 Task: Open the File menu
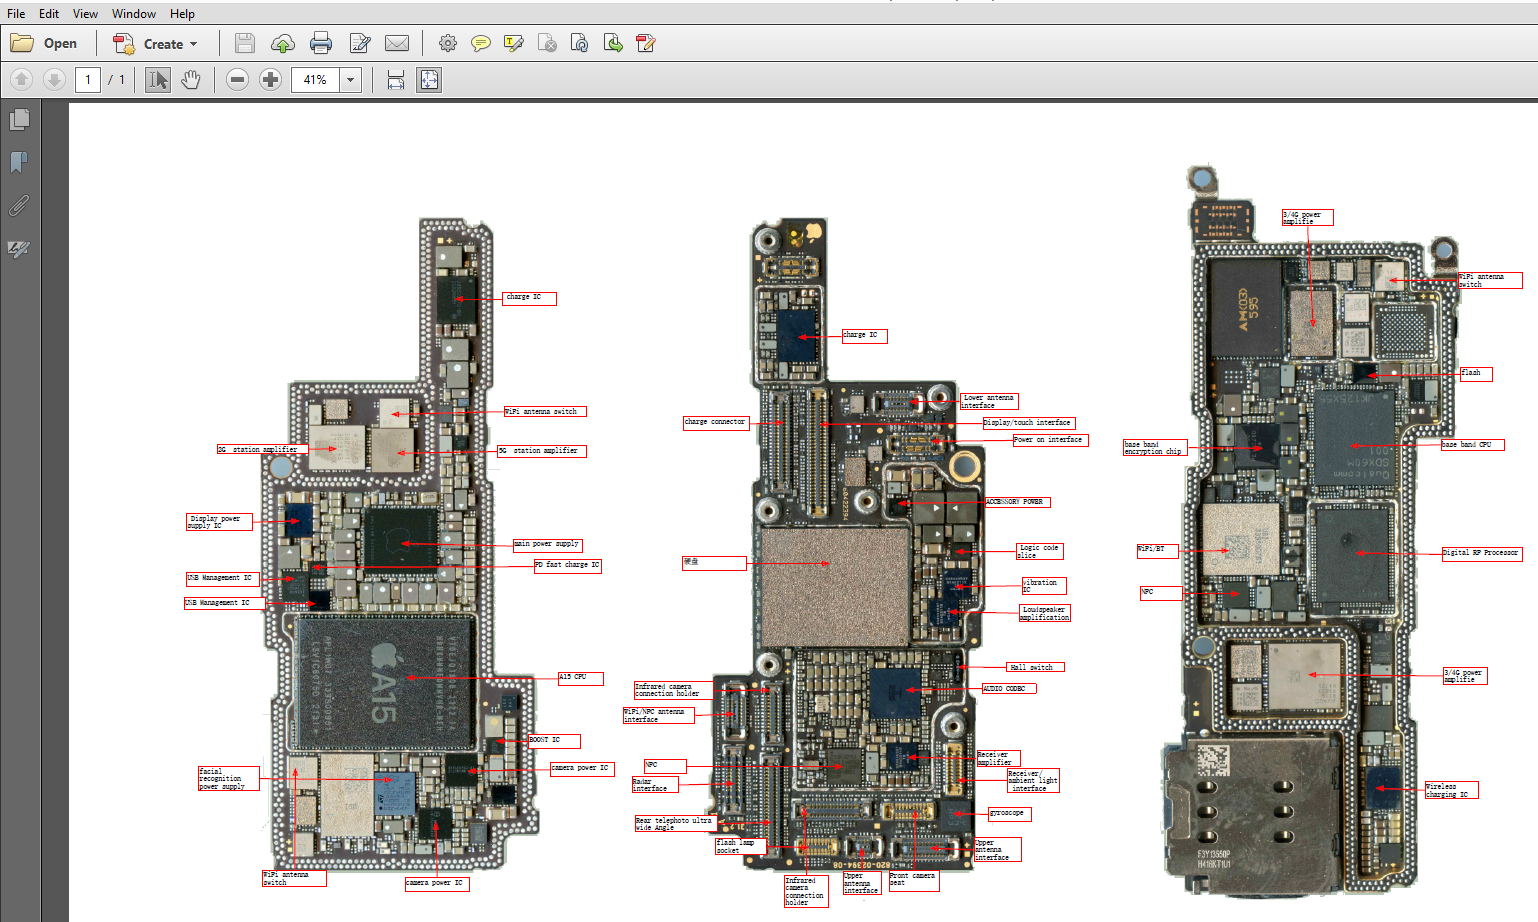tap(16, 14)
